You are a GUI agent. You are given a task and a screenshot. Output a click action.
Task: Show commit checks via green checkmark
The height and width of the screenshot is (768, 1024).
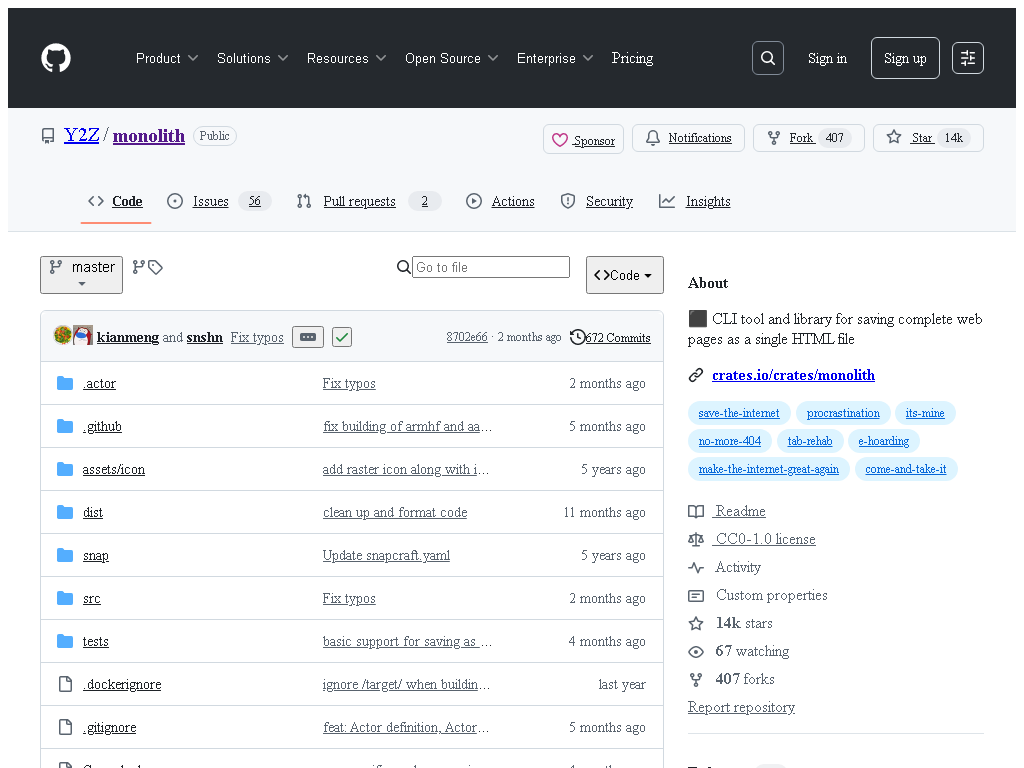coord(342,337)
